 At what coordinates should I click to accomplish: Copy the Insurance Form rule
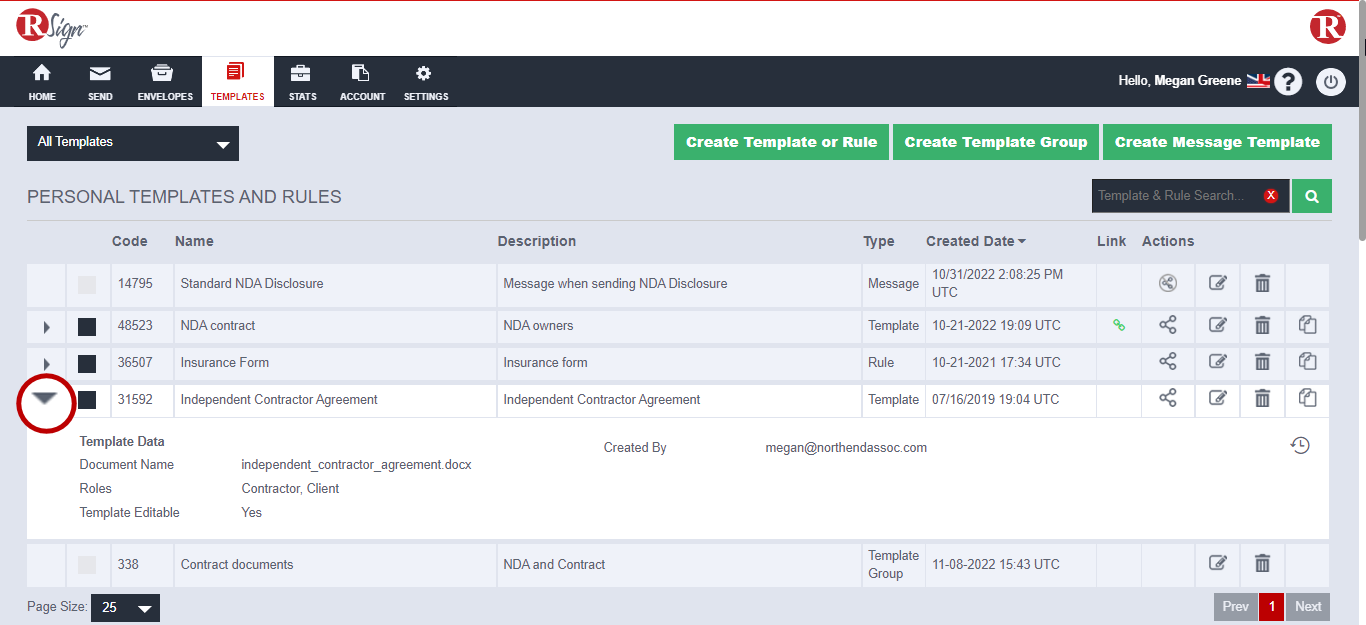point(1307,362)
